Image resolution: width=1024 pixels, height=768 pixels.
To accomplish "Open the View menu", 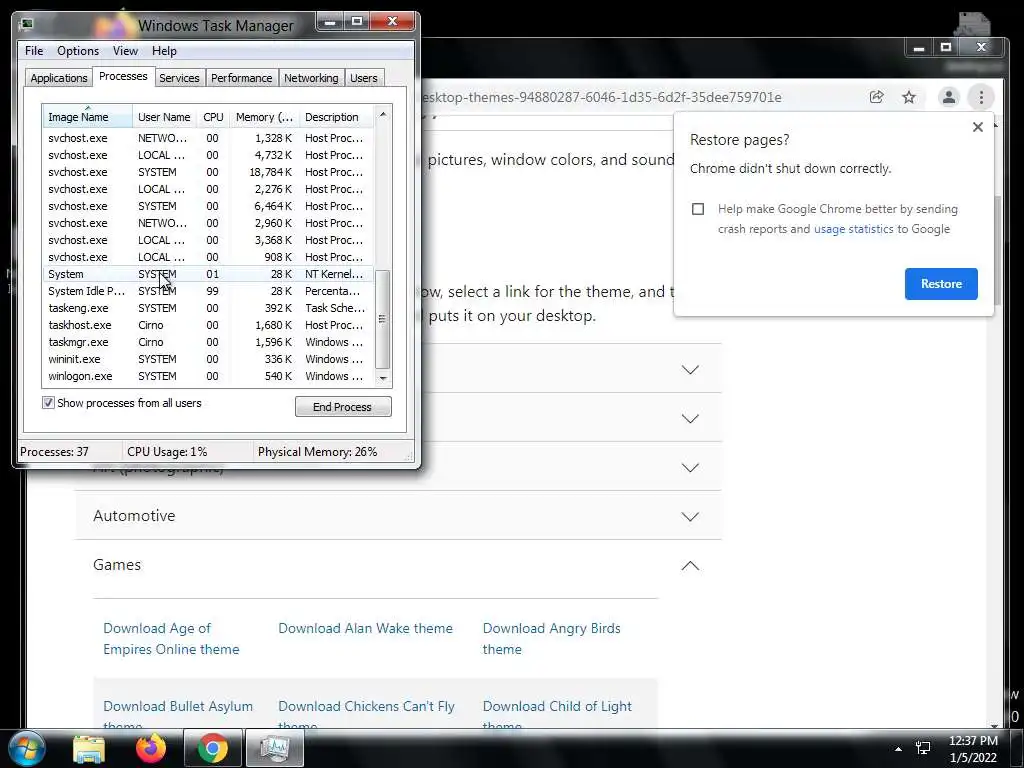I will (125, 51).
